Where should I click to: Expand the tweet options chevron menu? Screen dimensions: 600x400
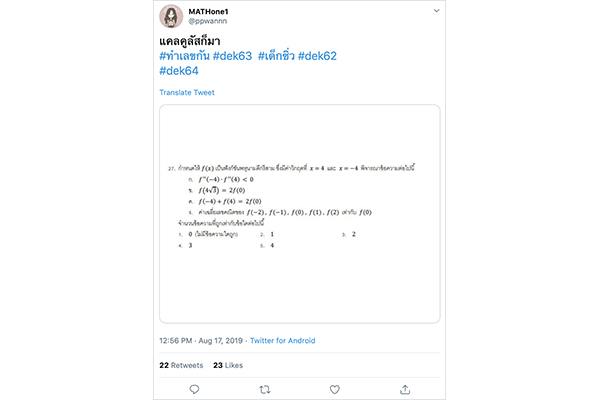[x=436, y=11]
